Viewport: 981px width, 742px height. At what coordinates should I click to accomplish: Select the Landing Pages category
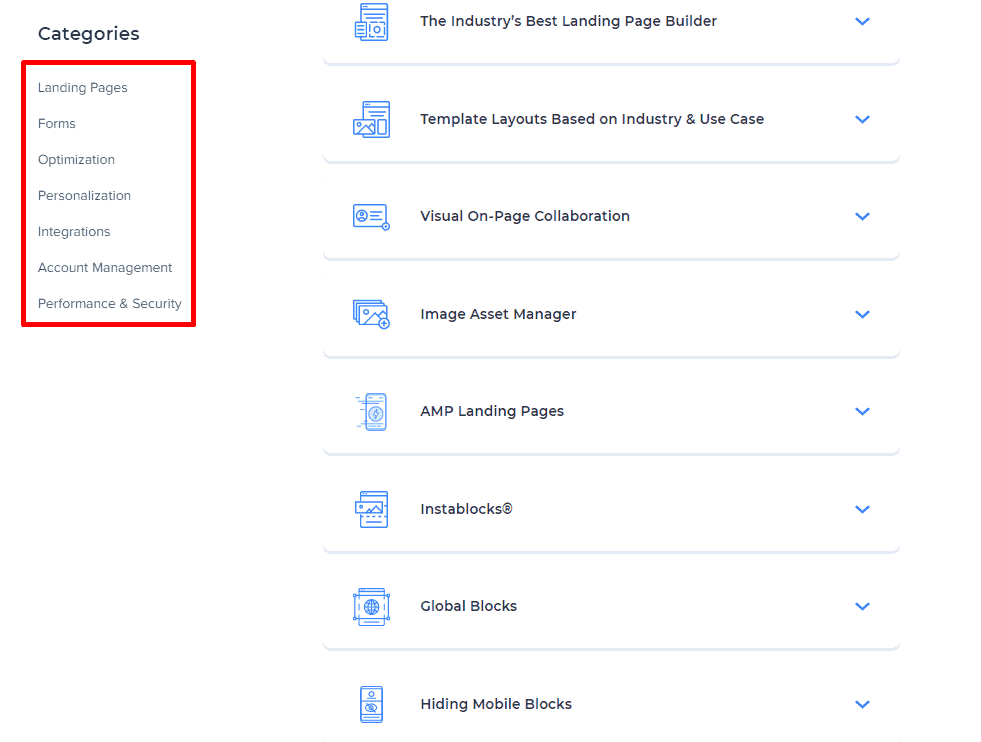(x=83, y=88)
